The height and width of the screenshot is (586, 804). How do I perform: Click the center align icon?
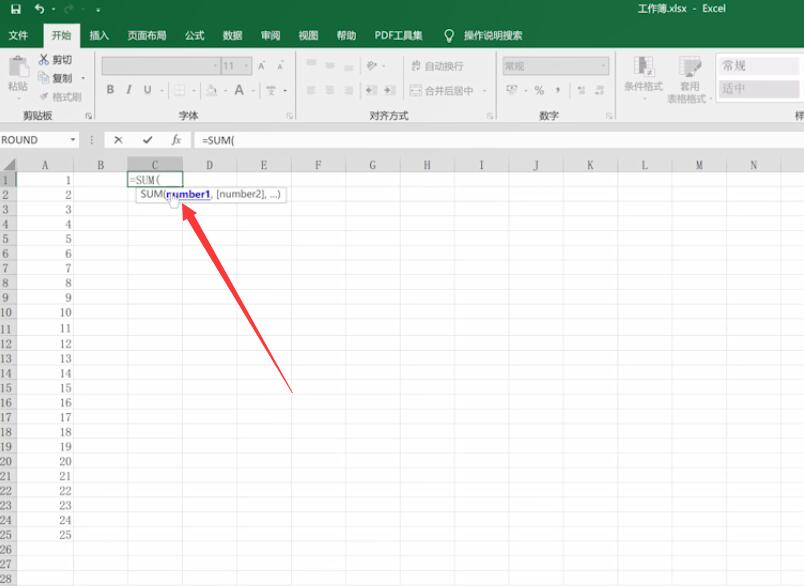point(330,90)
